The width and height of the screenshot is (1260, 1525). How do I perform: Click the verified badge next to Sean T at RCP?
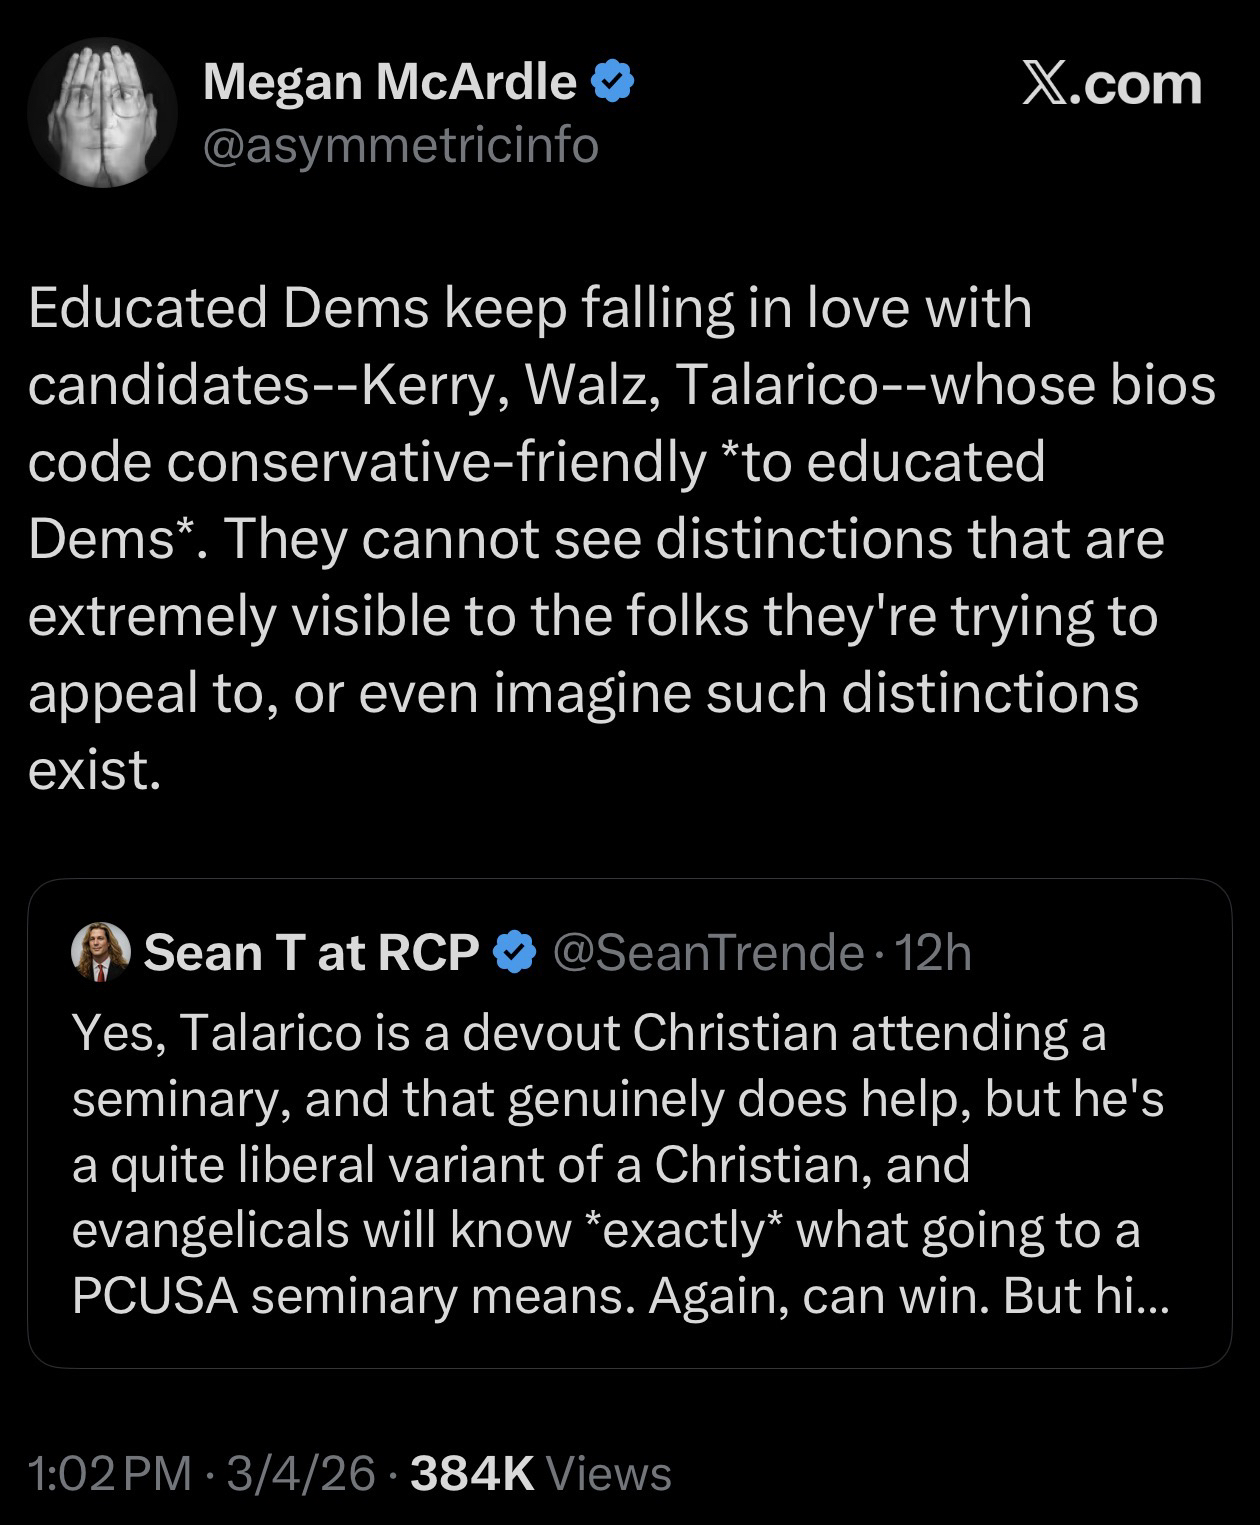[516, 953]
